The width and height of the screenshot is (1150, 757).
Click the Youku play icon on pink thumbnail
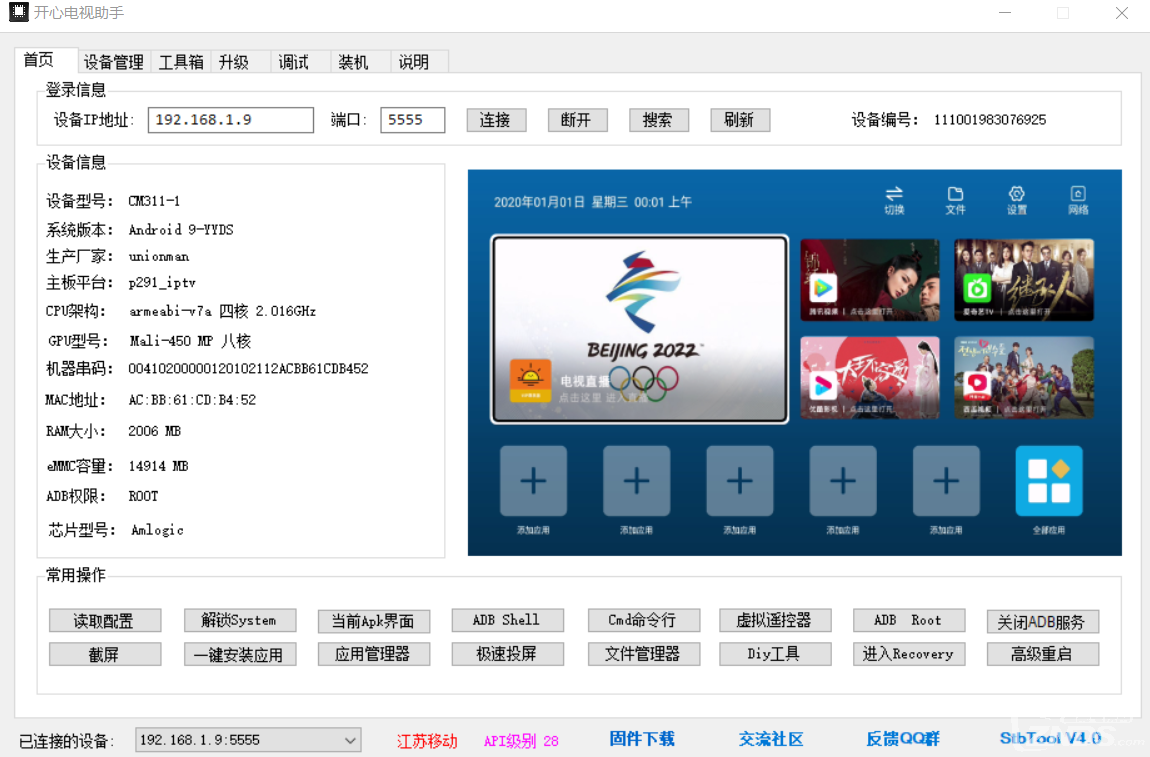coord(823,384)
